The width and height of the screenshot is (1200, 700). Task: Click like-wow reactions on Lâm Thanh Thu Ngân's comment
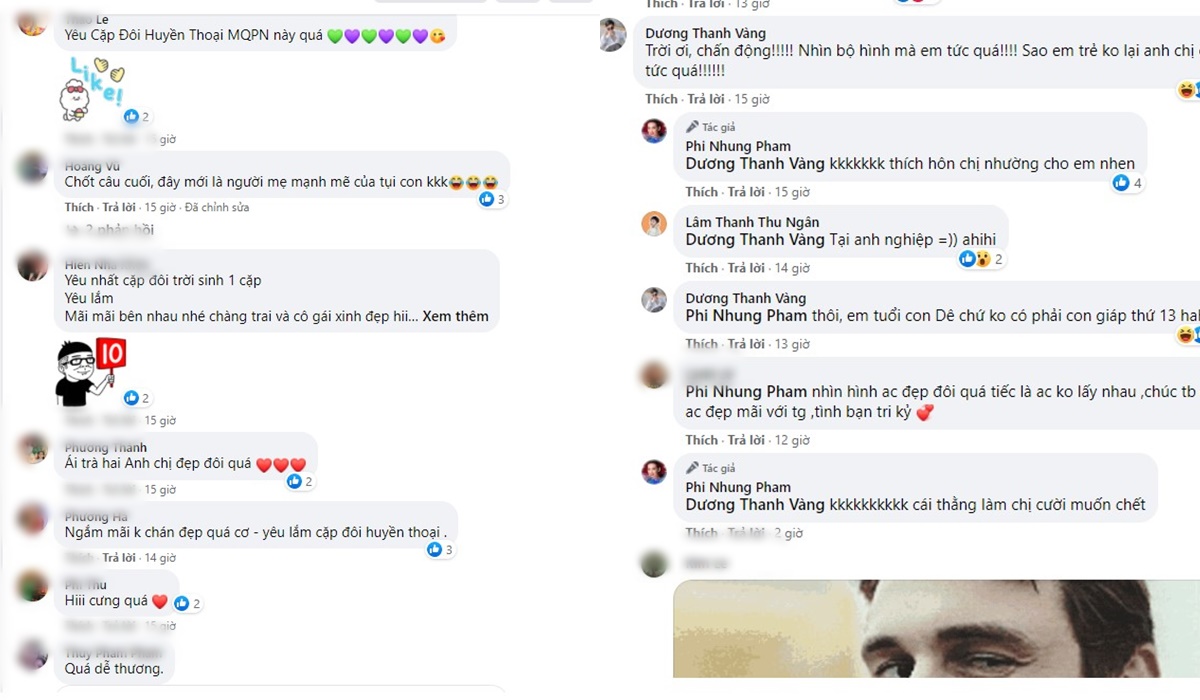(981, 259)
